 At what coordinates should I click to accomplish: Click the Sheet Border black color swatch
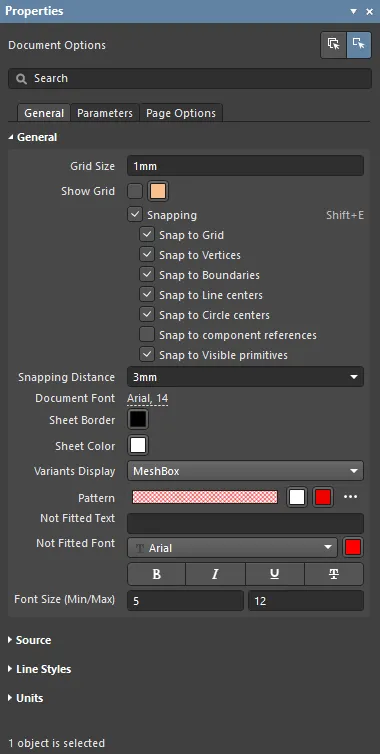[138, 419]
